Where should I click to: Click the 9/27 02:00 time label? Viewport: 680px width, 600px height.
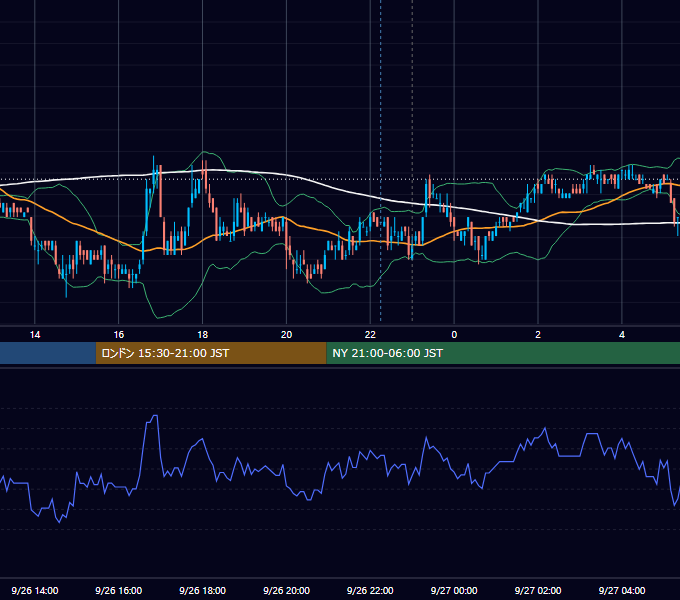click(x=538, y=590)
